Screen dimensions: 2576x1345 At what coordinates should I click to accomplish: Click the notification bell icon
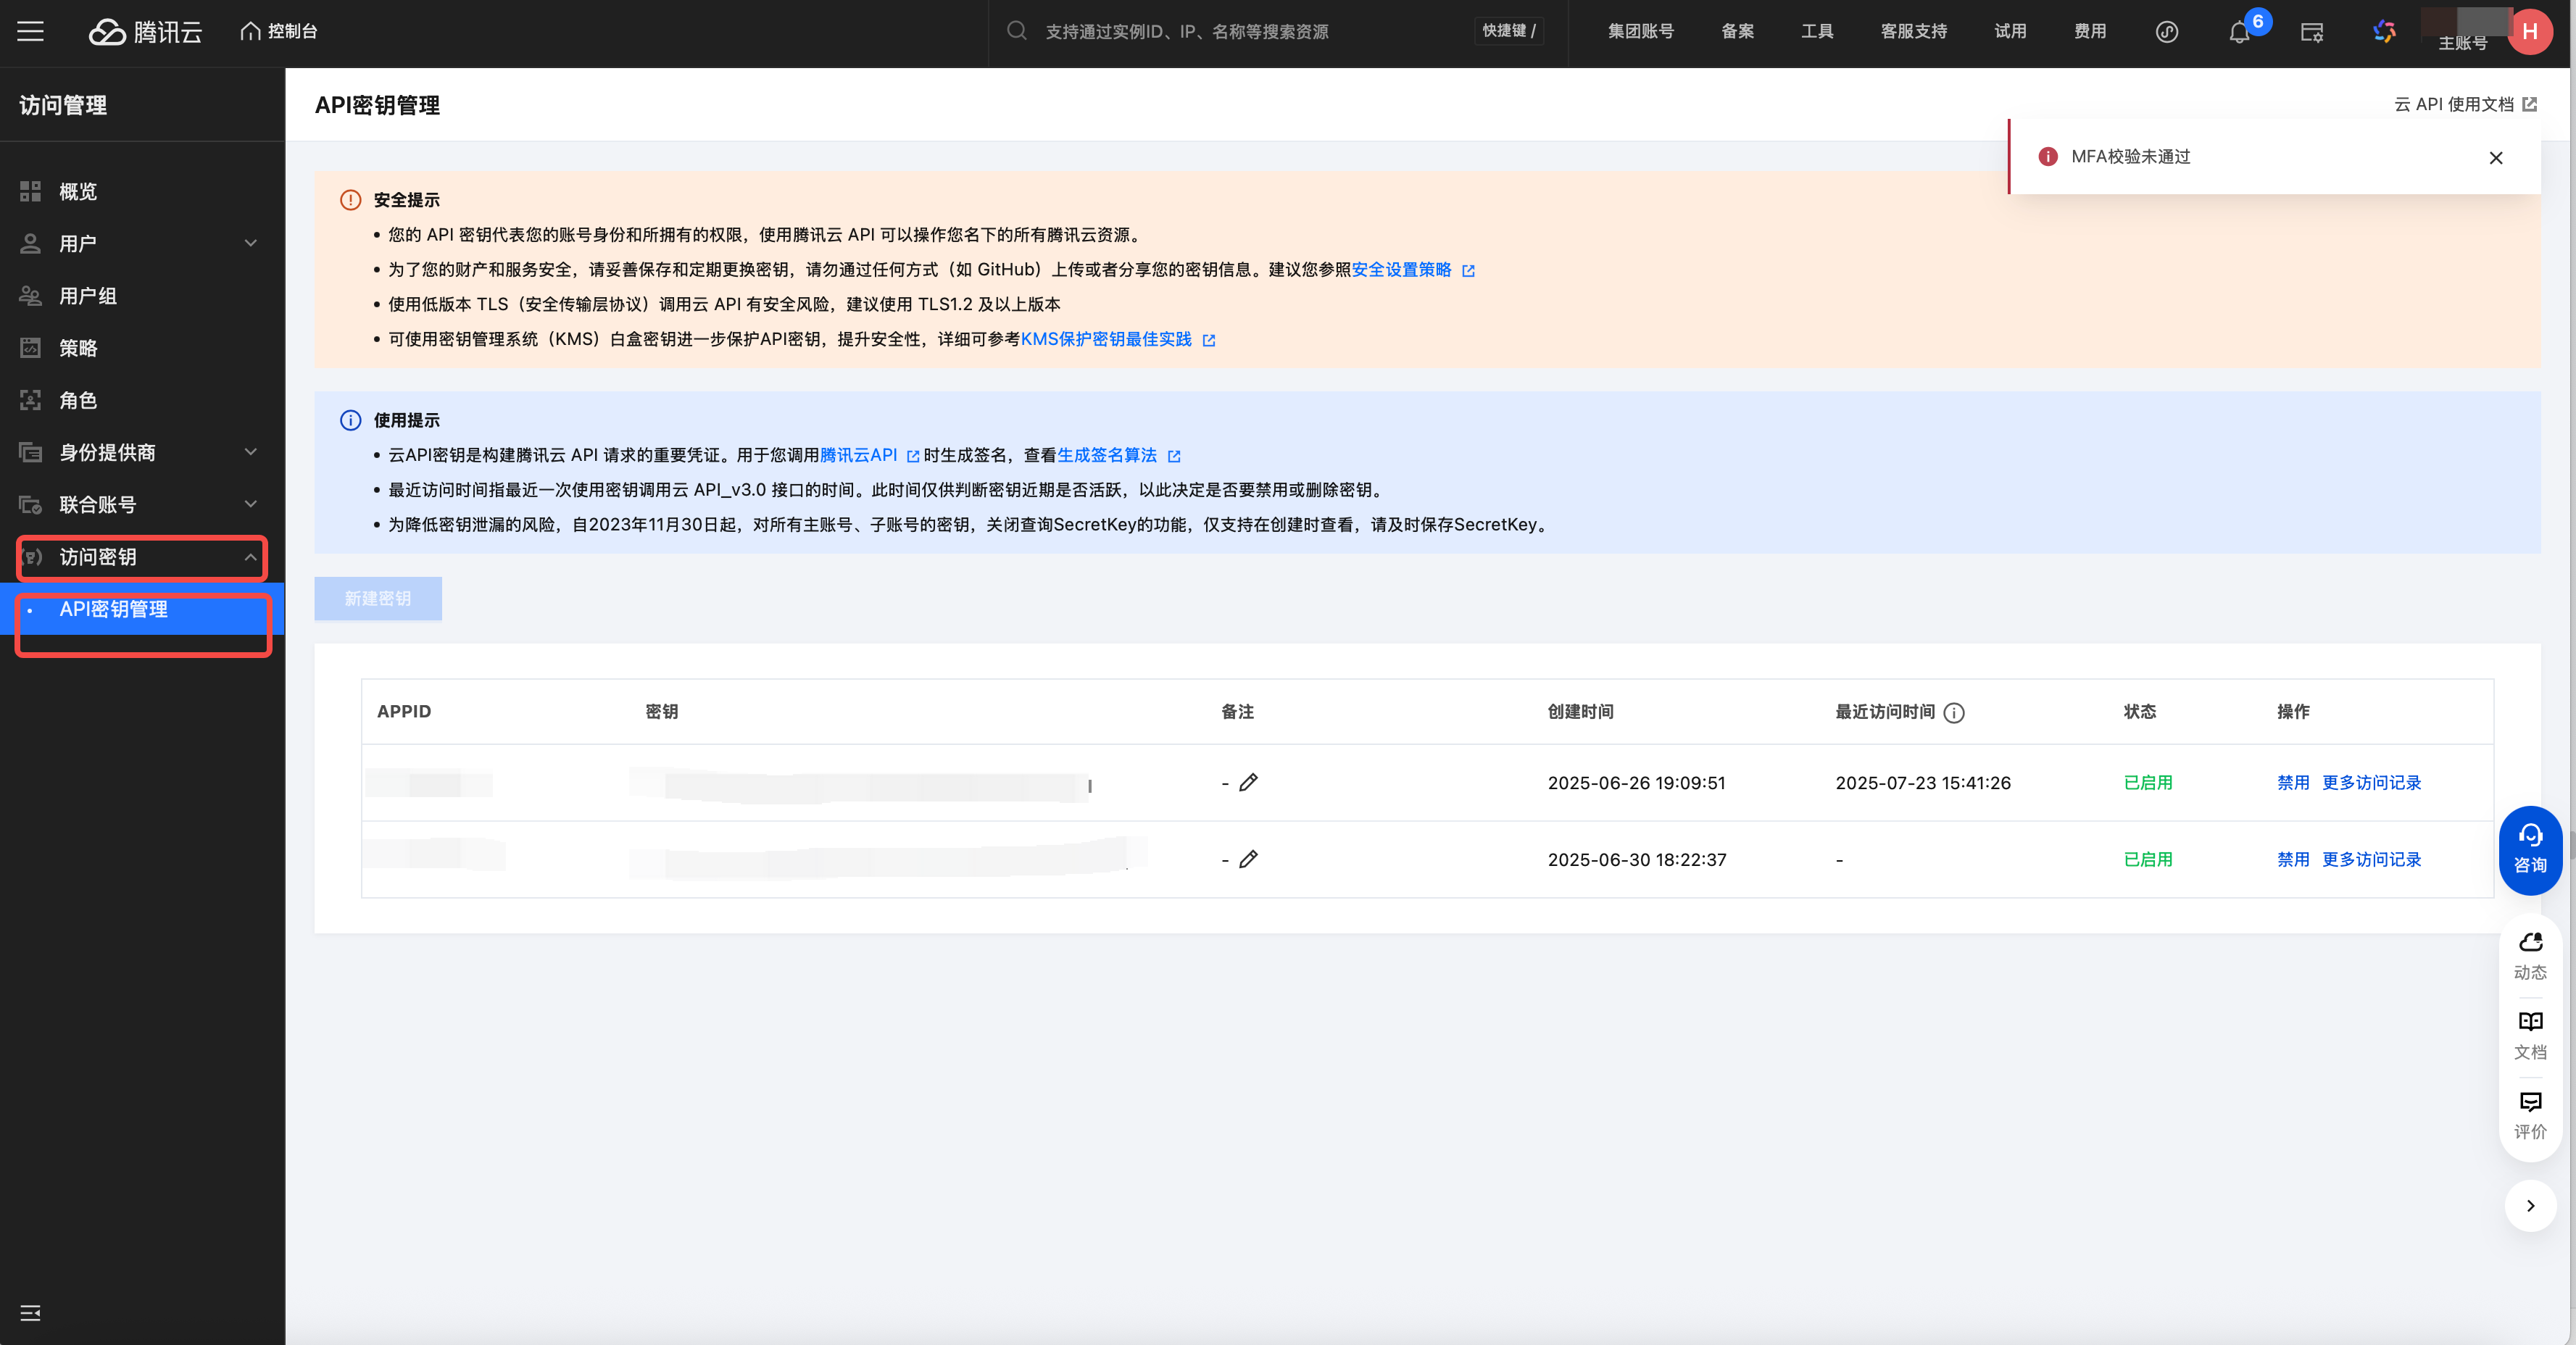point(2239,32)
